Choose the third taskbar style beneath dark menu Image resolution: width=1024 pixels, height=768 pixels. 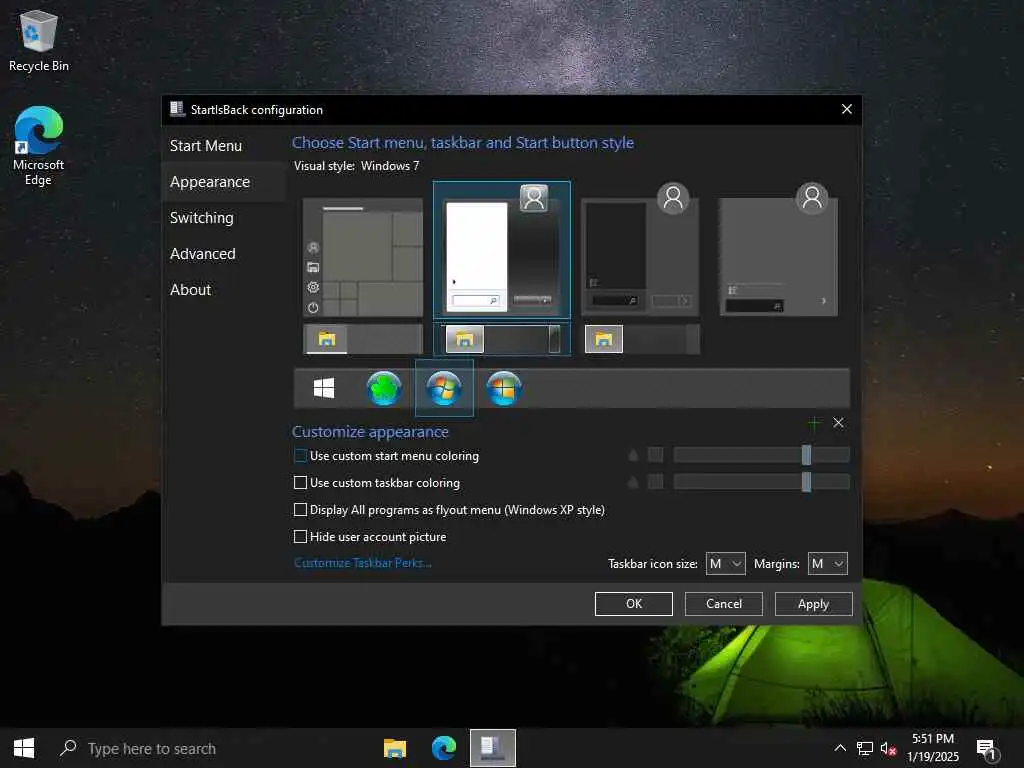click(640, 339)
